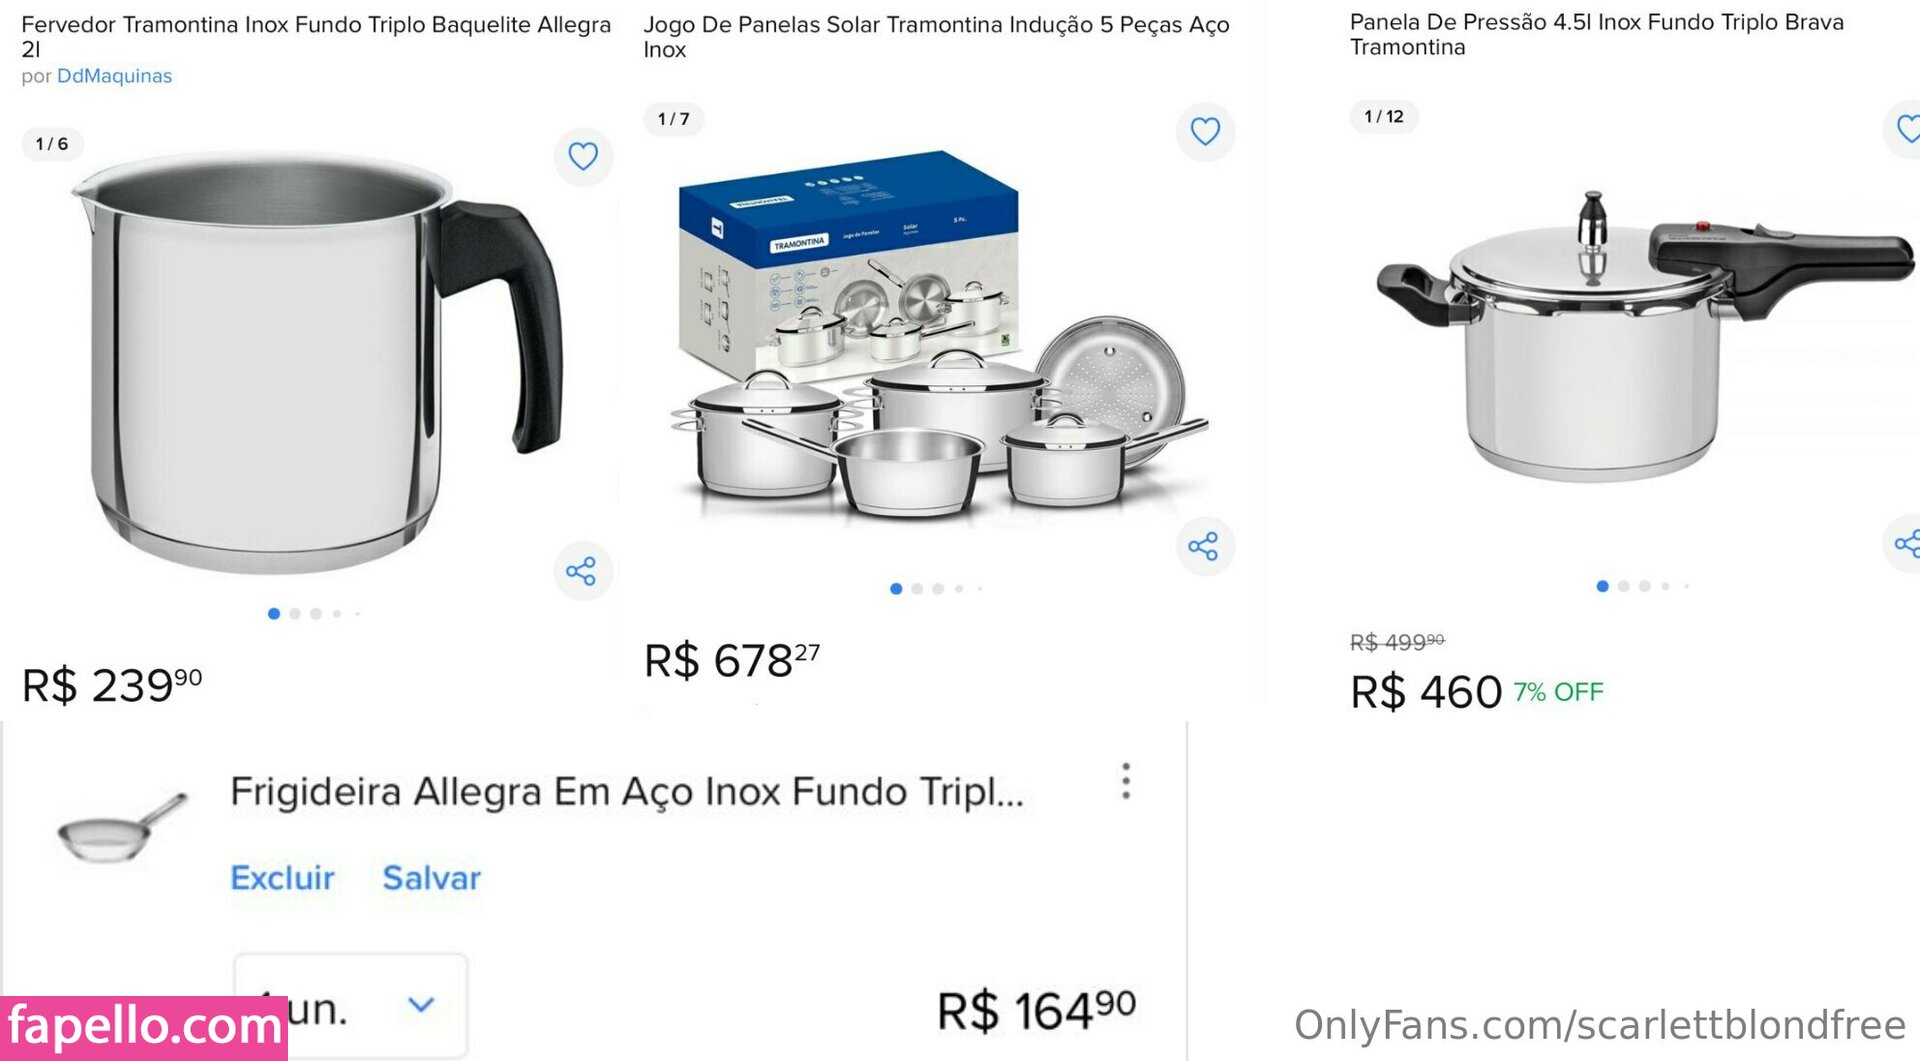
Task: Share the pressure cooker listing
Action: pyautogui.click(x=1907, y=544)
